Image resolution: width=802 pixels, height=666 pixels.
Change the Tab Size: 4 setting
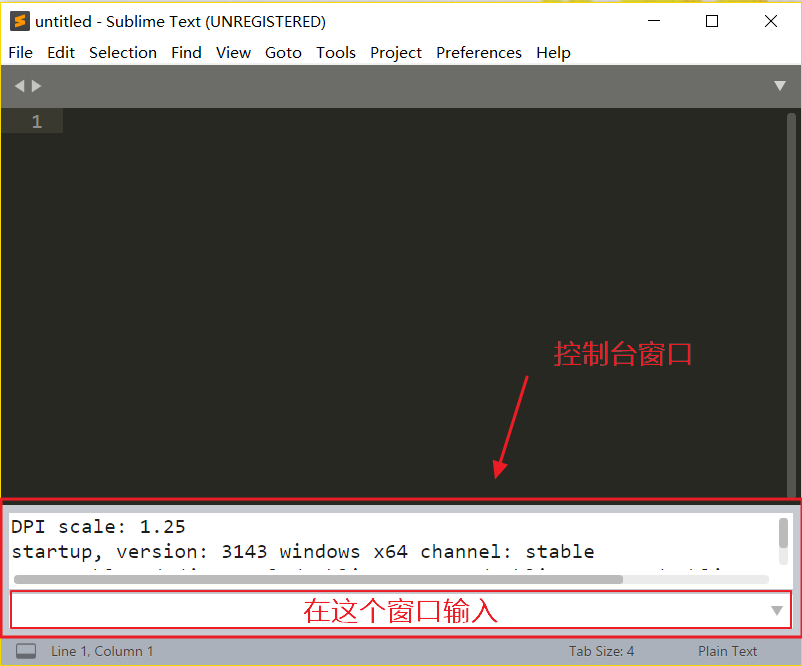coord(602,651)
